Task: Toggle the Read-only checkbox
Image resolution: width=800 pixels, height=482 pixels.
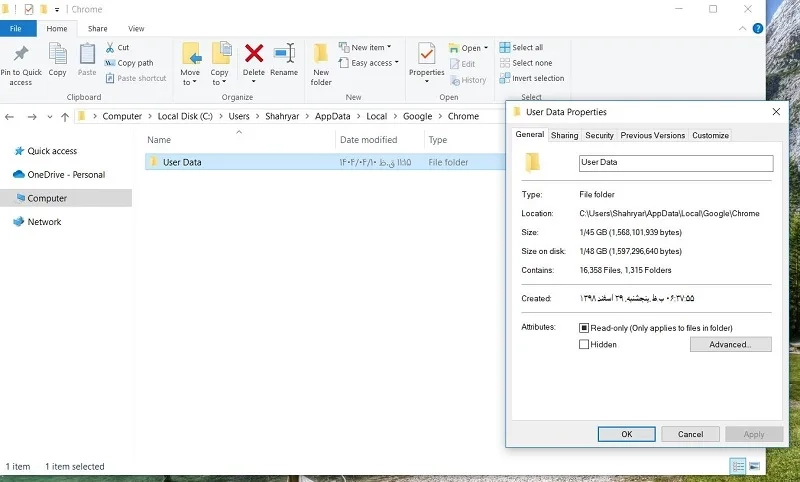Action: (584, 328)
